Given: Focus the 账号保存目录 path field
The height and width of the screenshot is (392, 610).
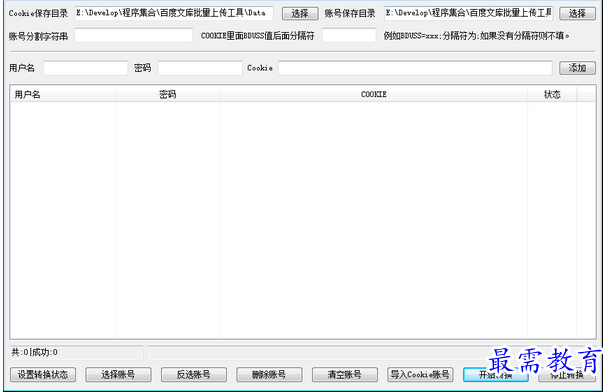Looking at the screenshot, I should [468, 13].
